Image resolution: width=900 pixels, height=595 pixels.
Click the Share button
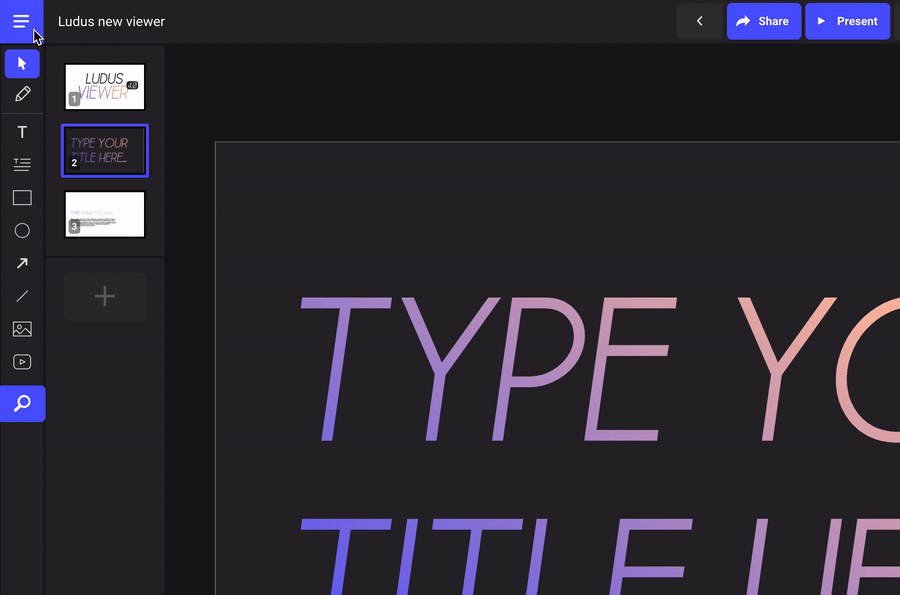pyautogui.click(x=763, y=21)
